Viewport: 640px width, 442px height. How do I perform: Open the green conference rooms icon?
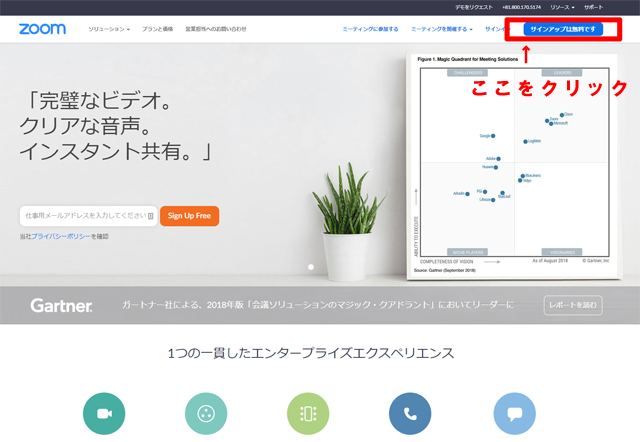tap(308, 413)
